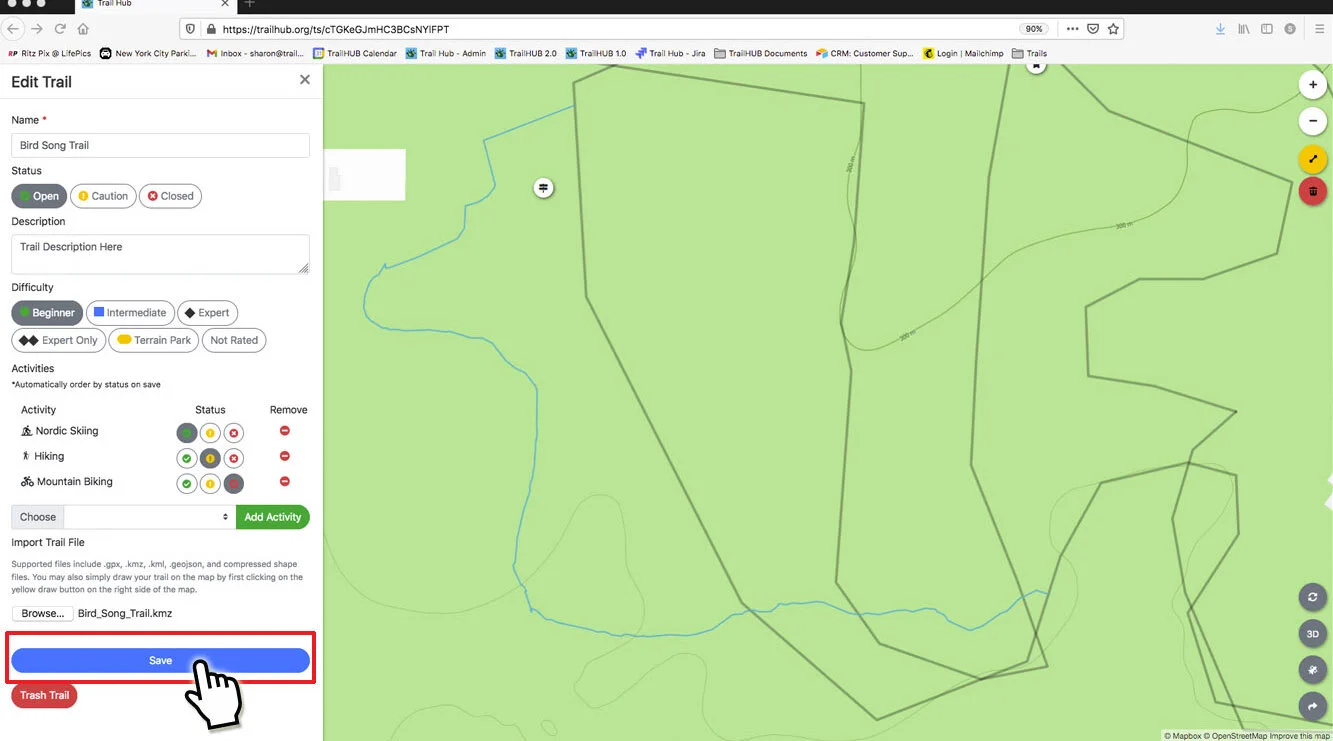This screenshot has width=1333, height=741.
Task: Open the Trails bookmarks folder
Action: click(x=1030, y=53)
